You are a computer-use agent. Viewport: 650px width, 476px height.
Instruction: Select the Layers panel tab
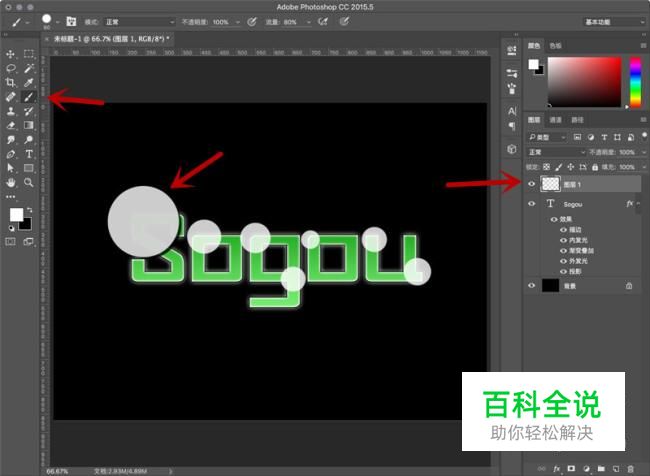click(534, 120)
